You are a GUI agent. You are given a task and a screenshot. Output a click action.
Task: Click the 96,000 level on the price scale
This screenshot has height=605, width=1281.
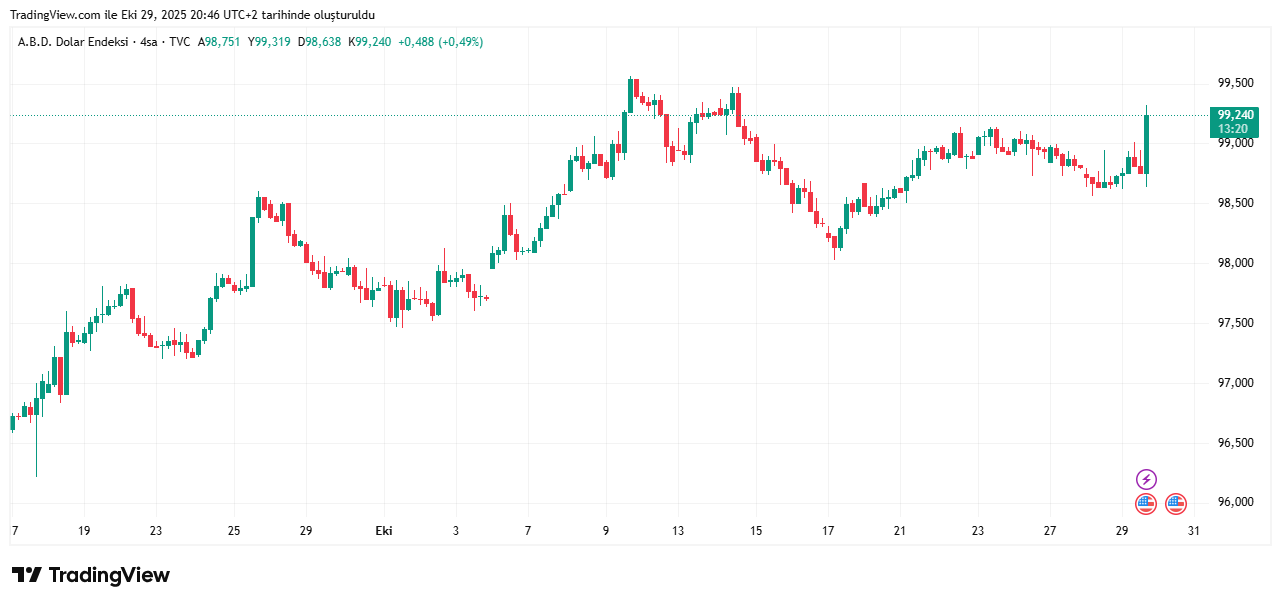coord(1234,502)
